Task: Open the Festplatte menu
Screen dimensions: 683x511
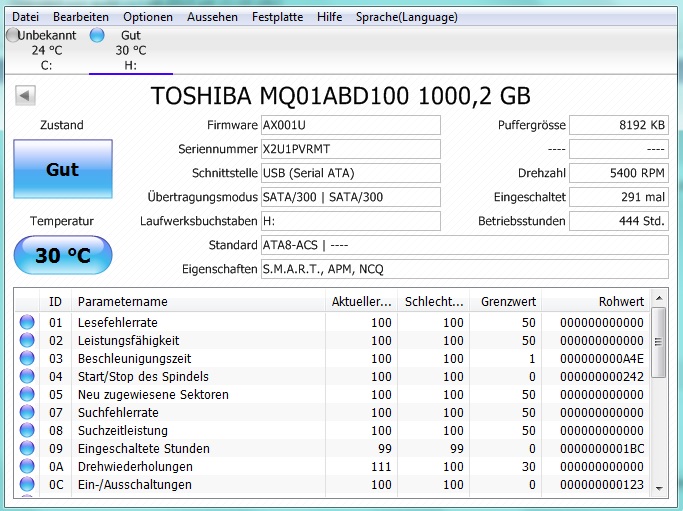Action: [x=277, y=17]
